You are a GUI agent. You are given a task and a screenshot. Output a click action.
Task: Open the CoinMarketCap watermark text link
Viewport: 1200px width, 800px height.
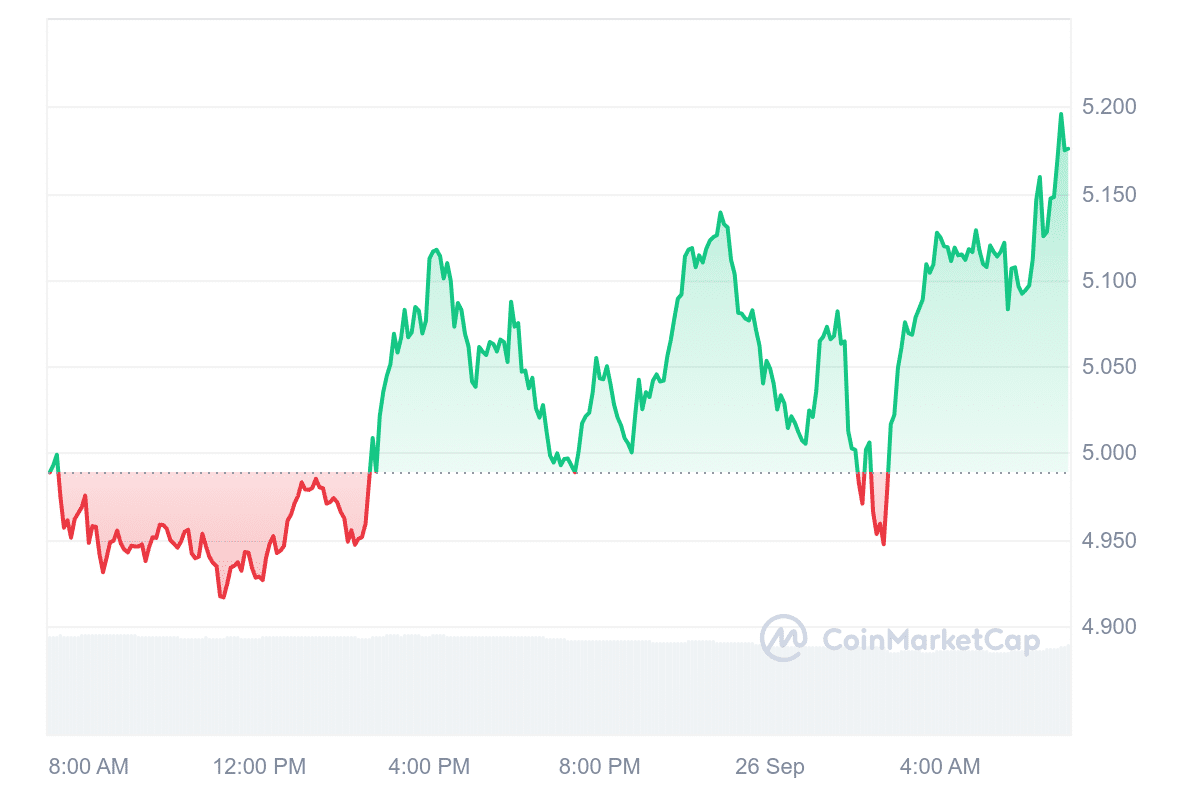[x=930, y=640]
